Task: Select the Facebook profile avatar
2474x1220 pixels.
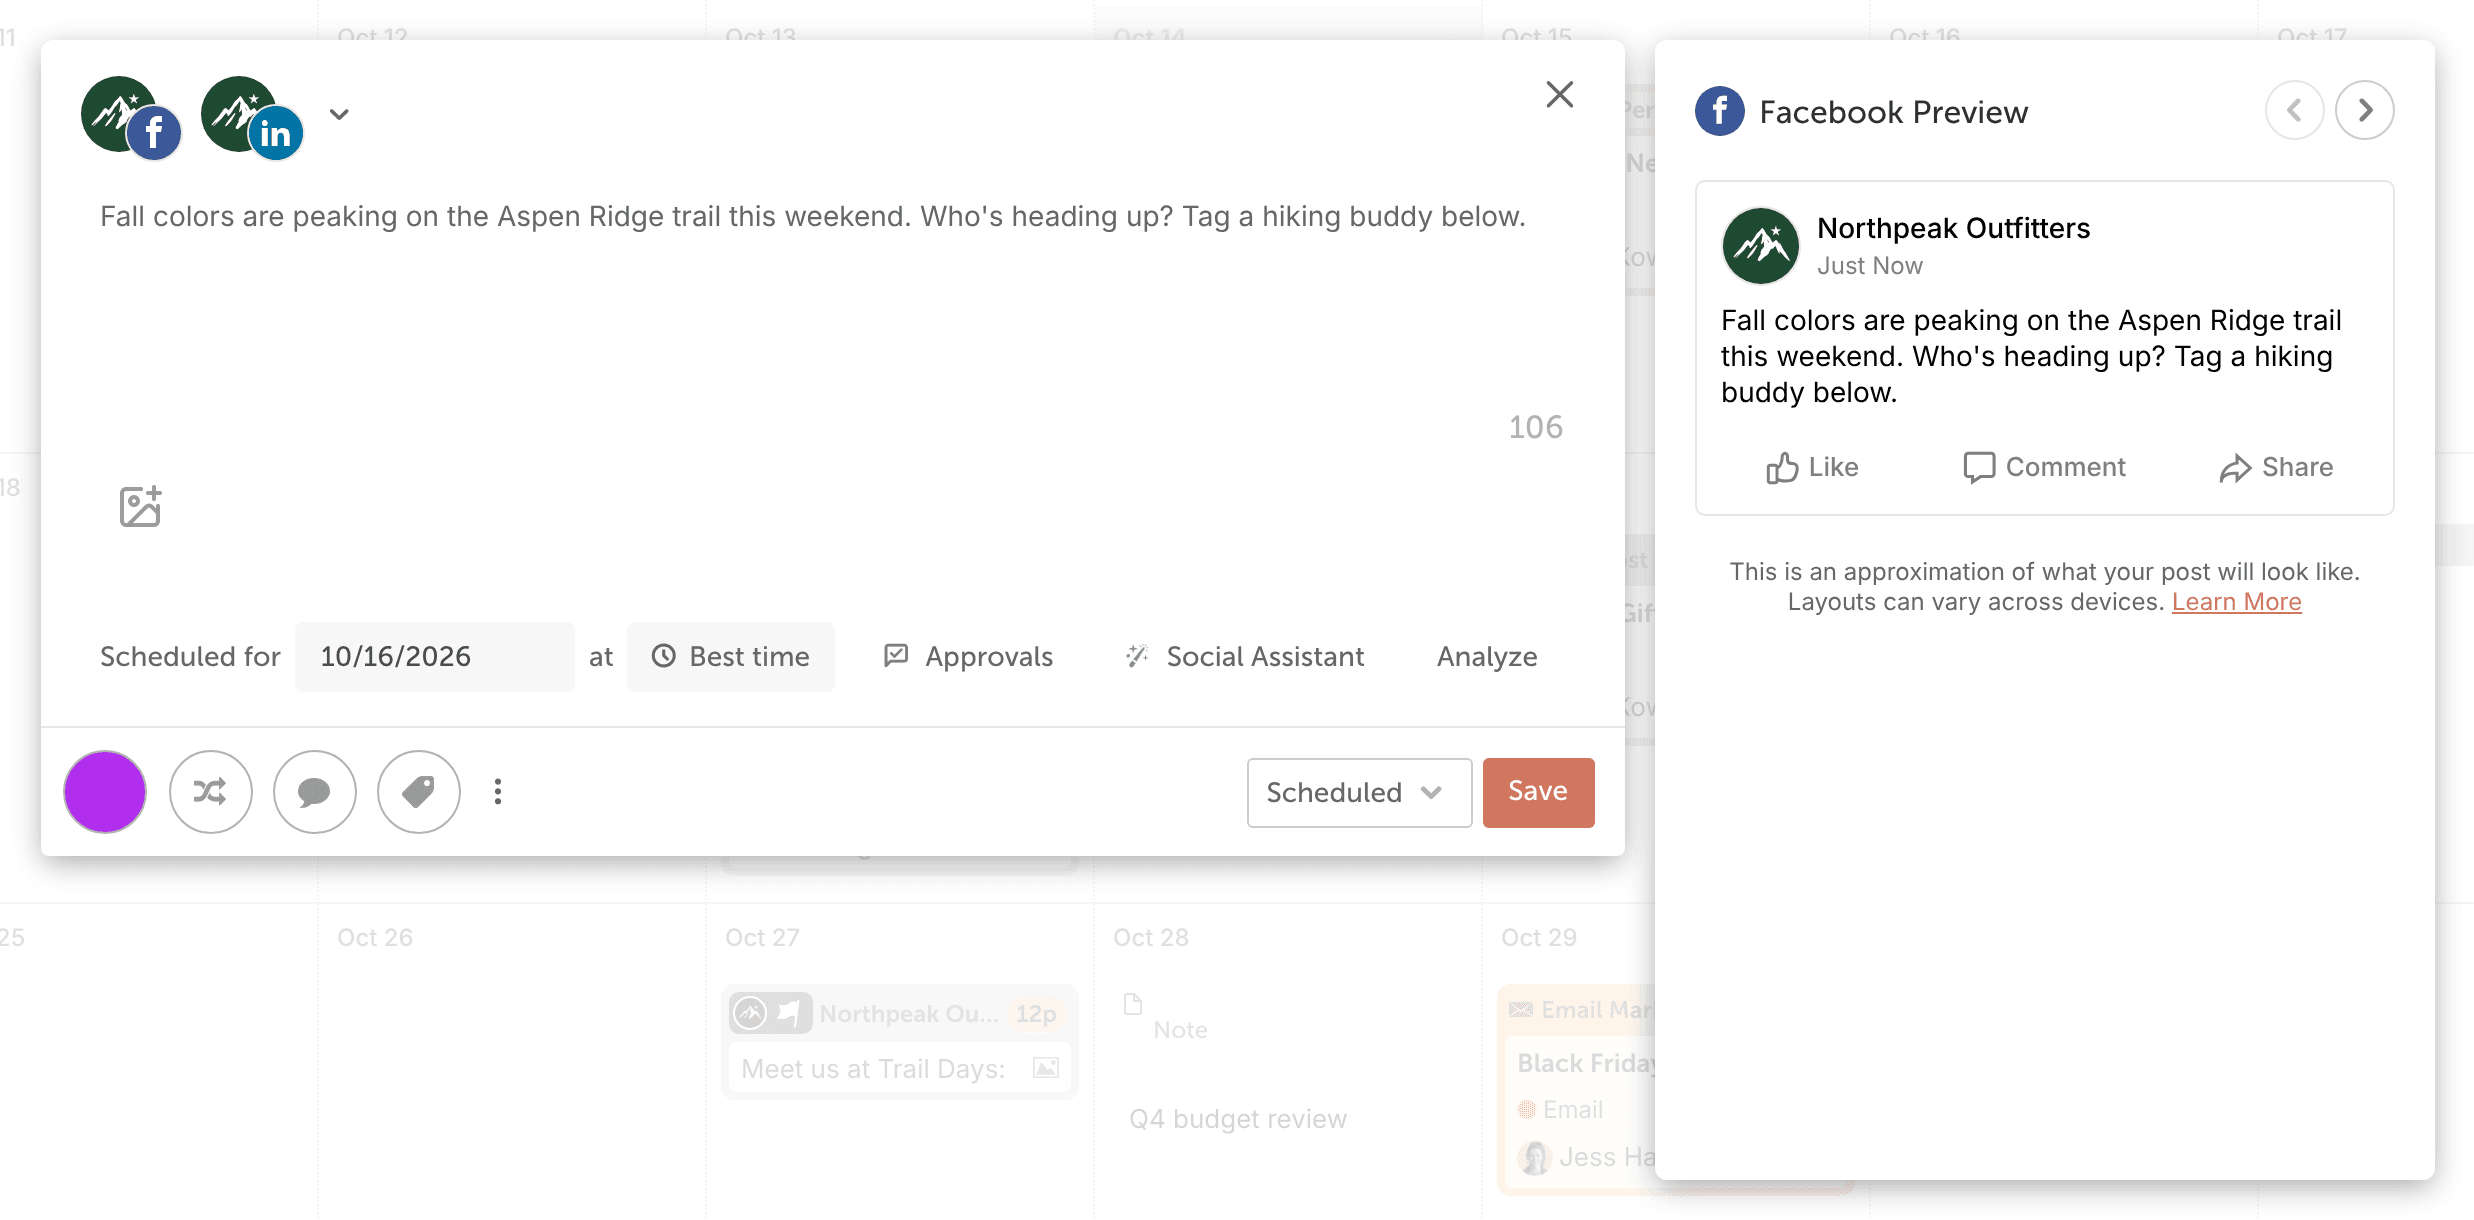Action: pyautogui.click(x=130, y=117)
